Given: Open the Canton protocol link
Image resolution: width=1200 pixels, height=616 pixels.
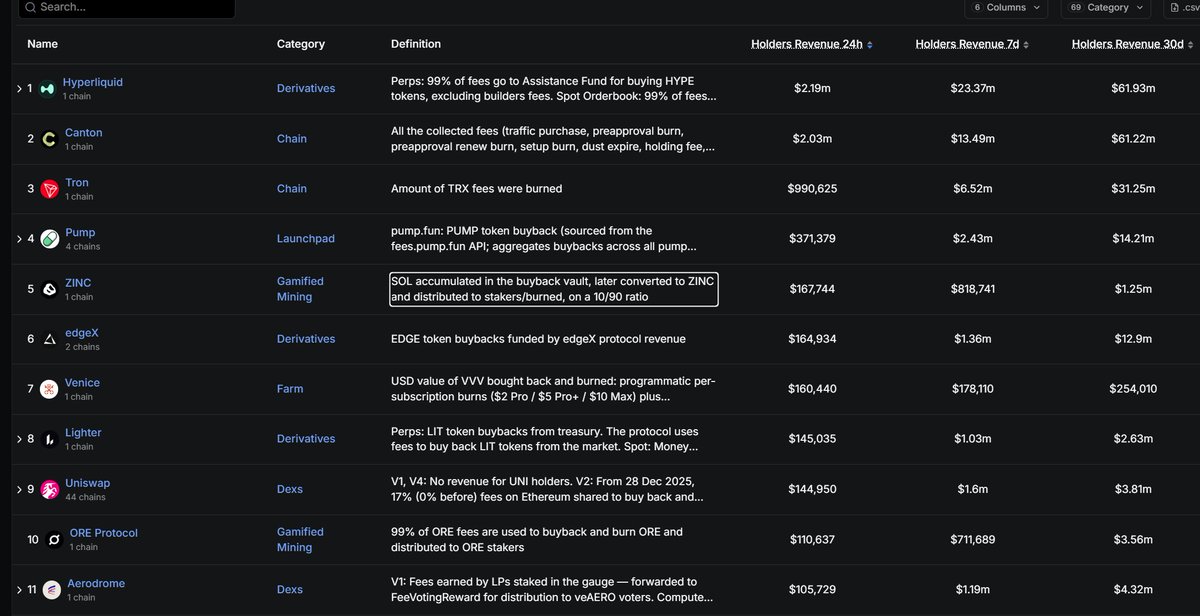Looking at the screenshot, I should pos(82,132).
